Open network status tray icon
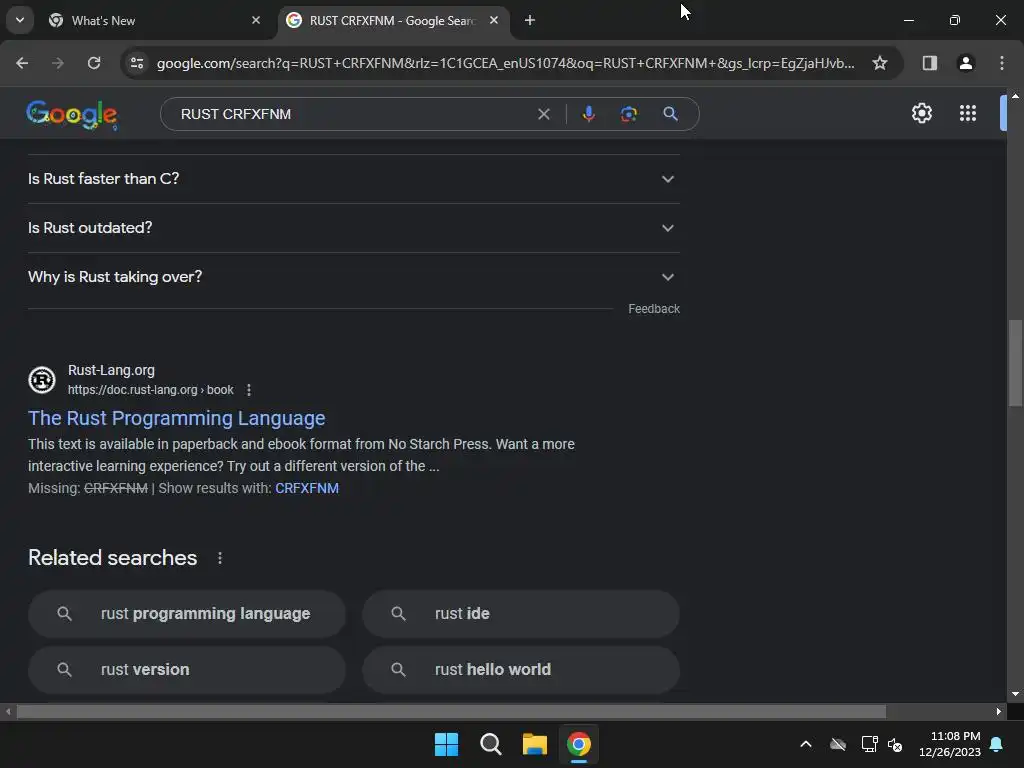This screenshot has width=1024, height=768. pos(869,744)
